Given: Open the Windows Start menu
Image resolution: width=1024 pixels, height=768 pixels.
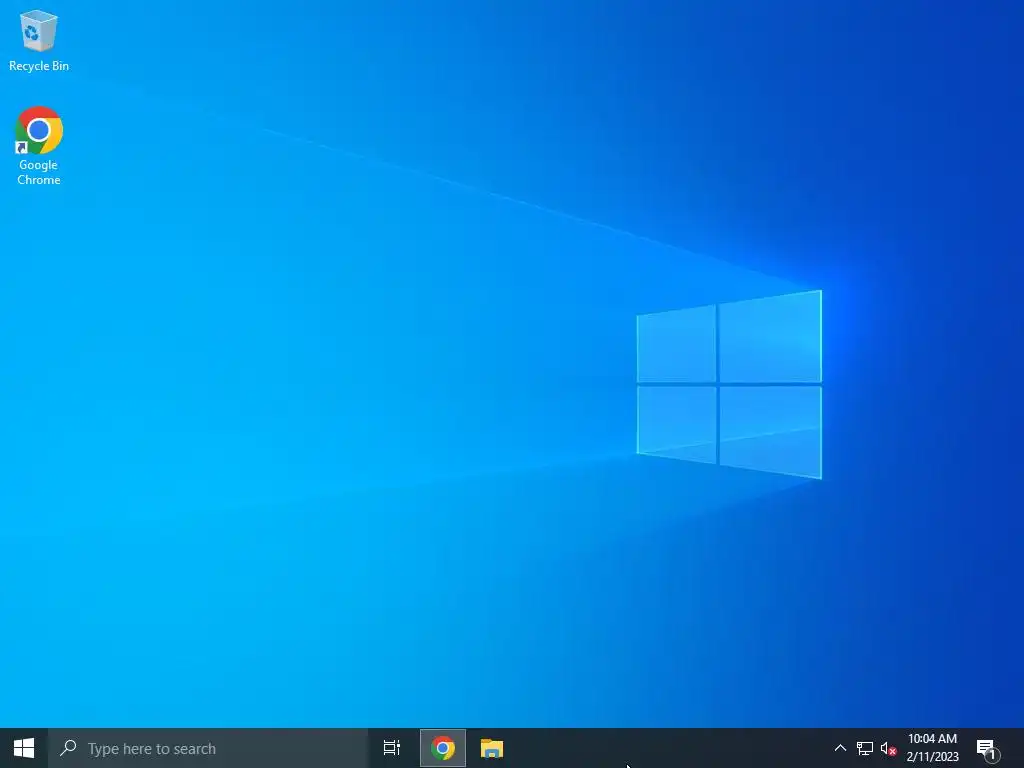Looking at the screenshot, I should pyautogui.click(x=24, y=748).
